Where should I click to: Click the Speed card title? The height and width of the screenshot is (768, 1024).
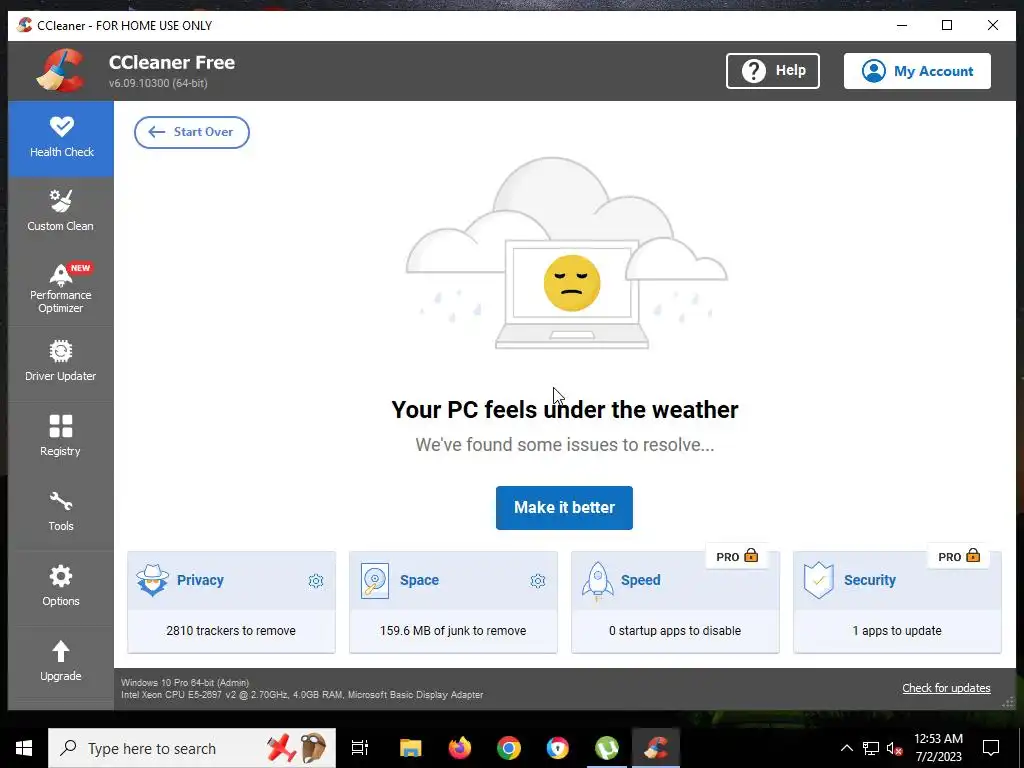[641, 580]
